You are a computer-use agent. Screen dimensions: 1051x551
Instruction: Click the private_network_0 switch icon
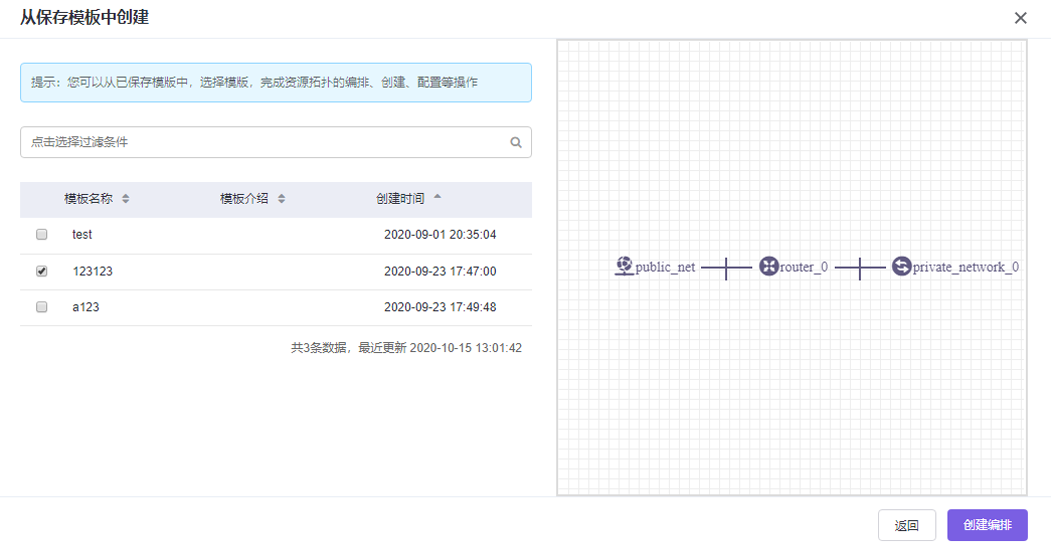(901, 267)
